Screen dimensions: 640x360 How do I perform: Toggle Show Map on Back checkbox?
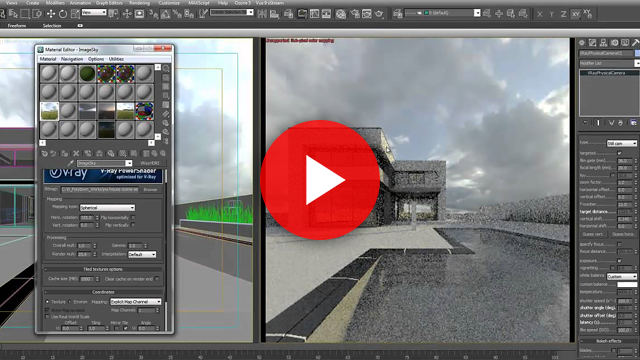pos(47,310)
